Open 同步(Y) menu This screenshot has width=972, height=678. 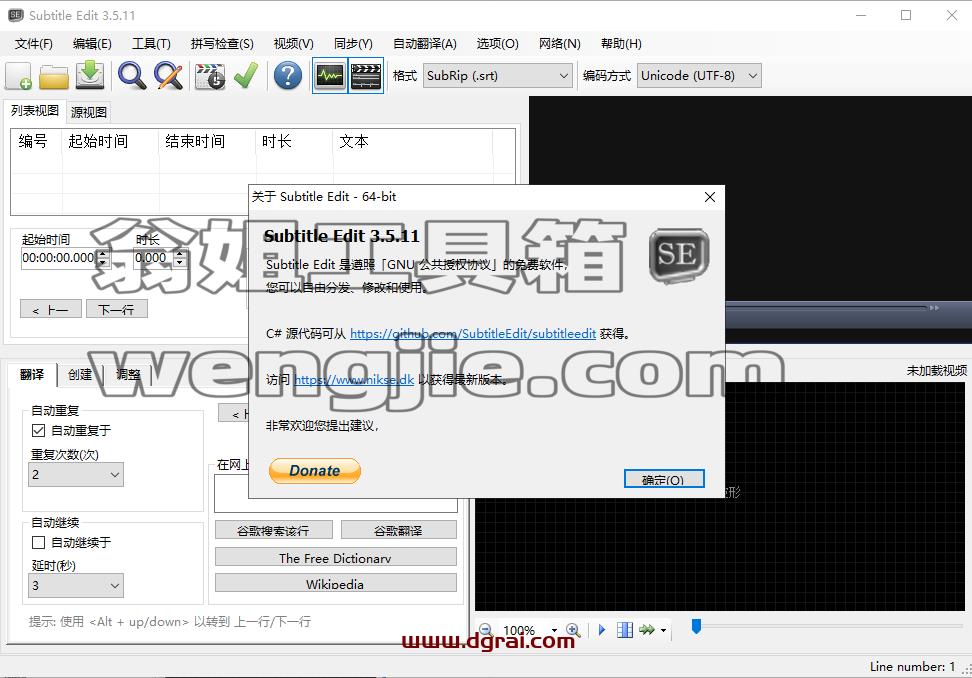coord(353,44)
